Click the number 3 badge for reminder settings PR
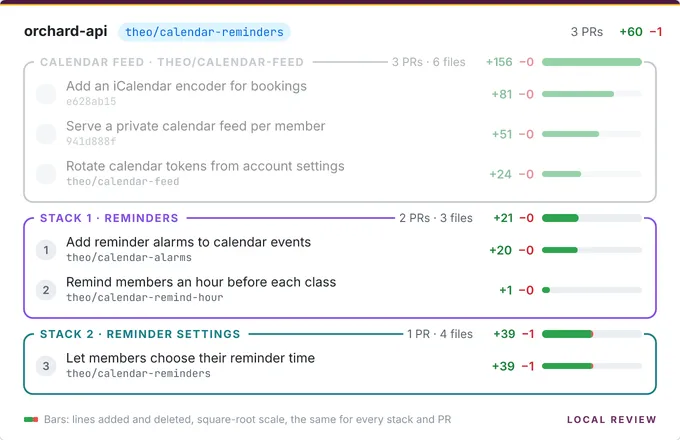Screen dimensions: 680x440 coord(46,366)
